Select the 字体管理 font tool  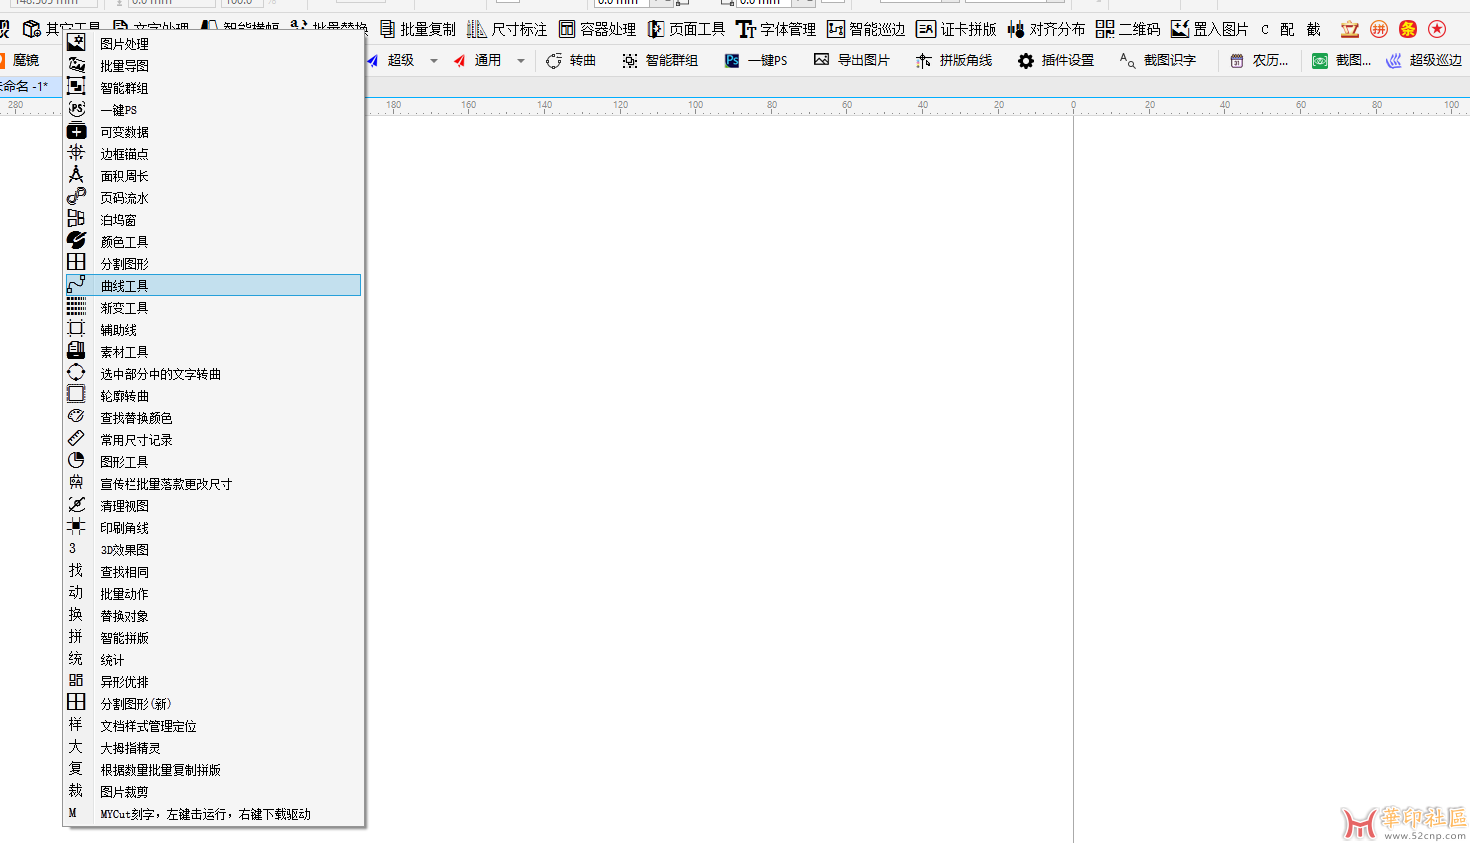(x=746, y=29)
